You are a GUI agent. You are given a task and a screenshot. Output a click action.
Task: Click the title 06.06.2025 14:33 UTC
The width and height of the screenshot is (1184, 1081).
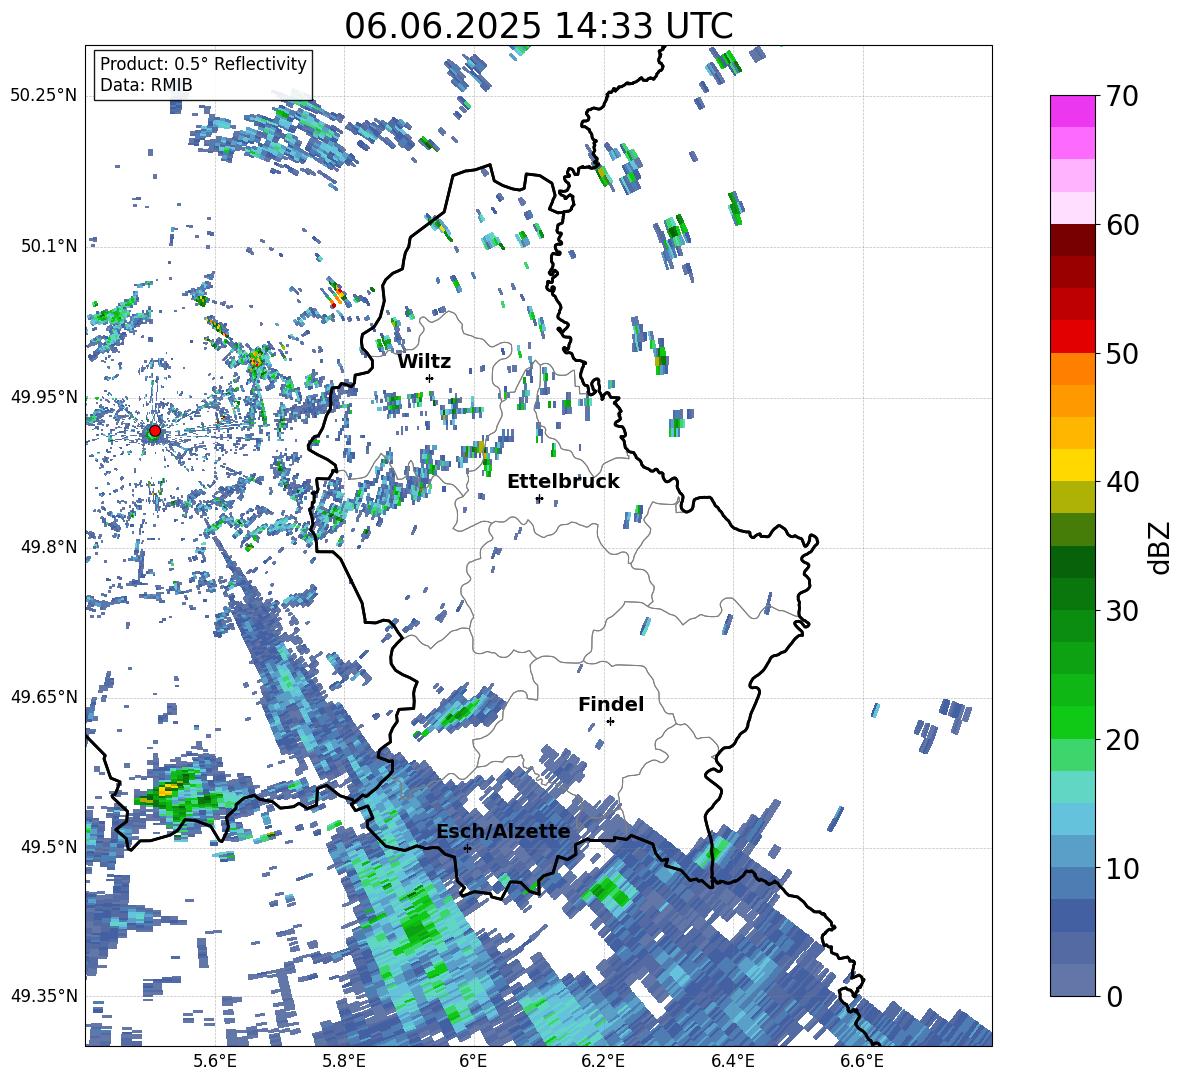(x=538, y=26)
